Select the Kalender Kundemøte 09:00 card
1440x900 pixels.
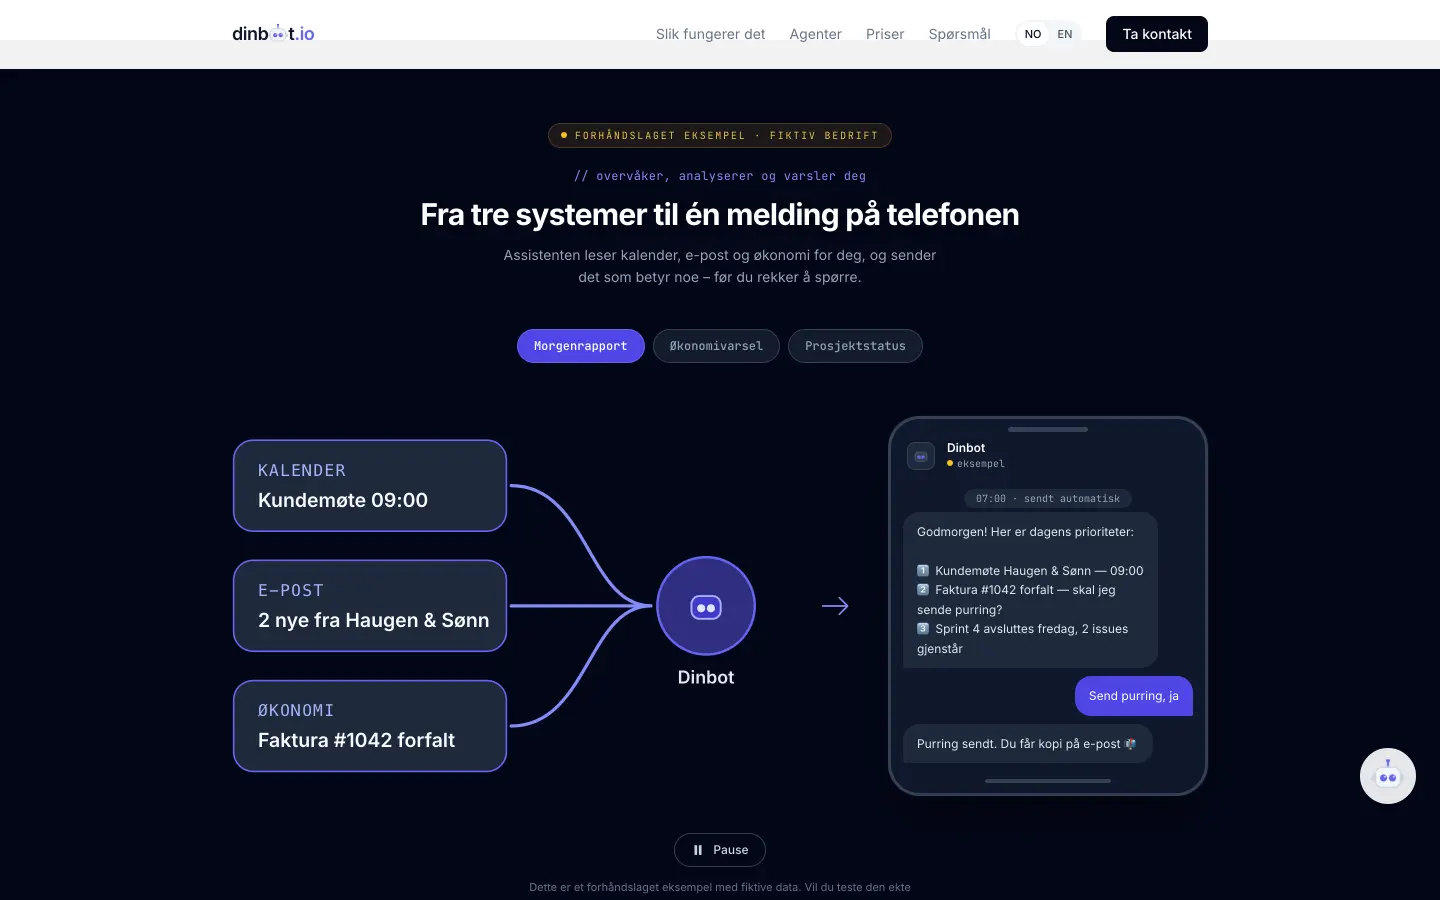click(x=370, y=486)
